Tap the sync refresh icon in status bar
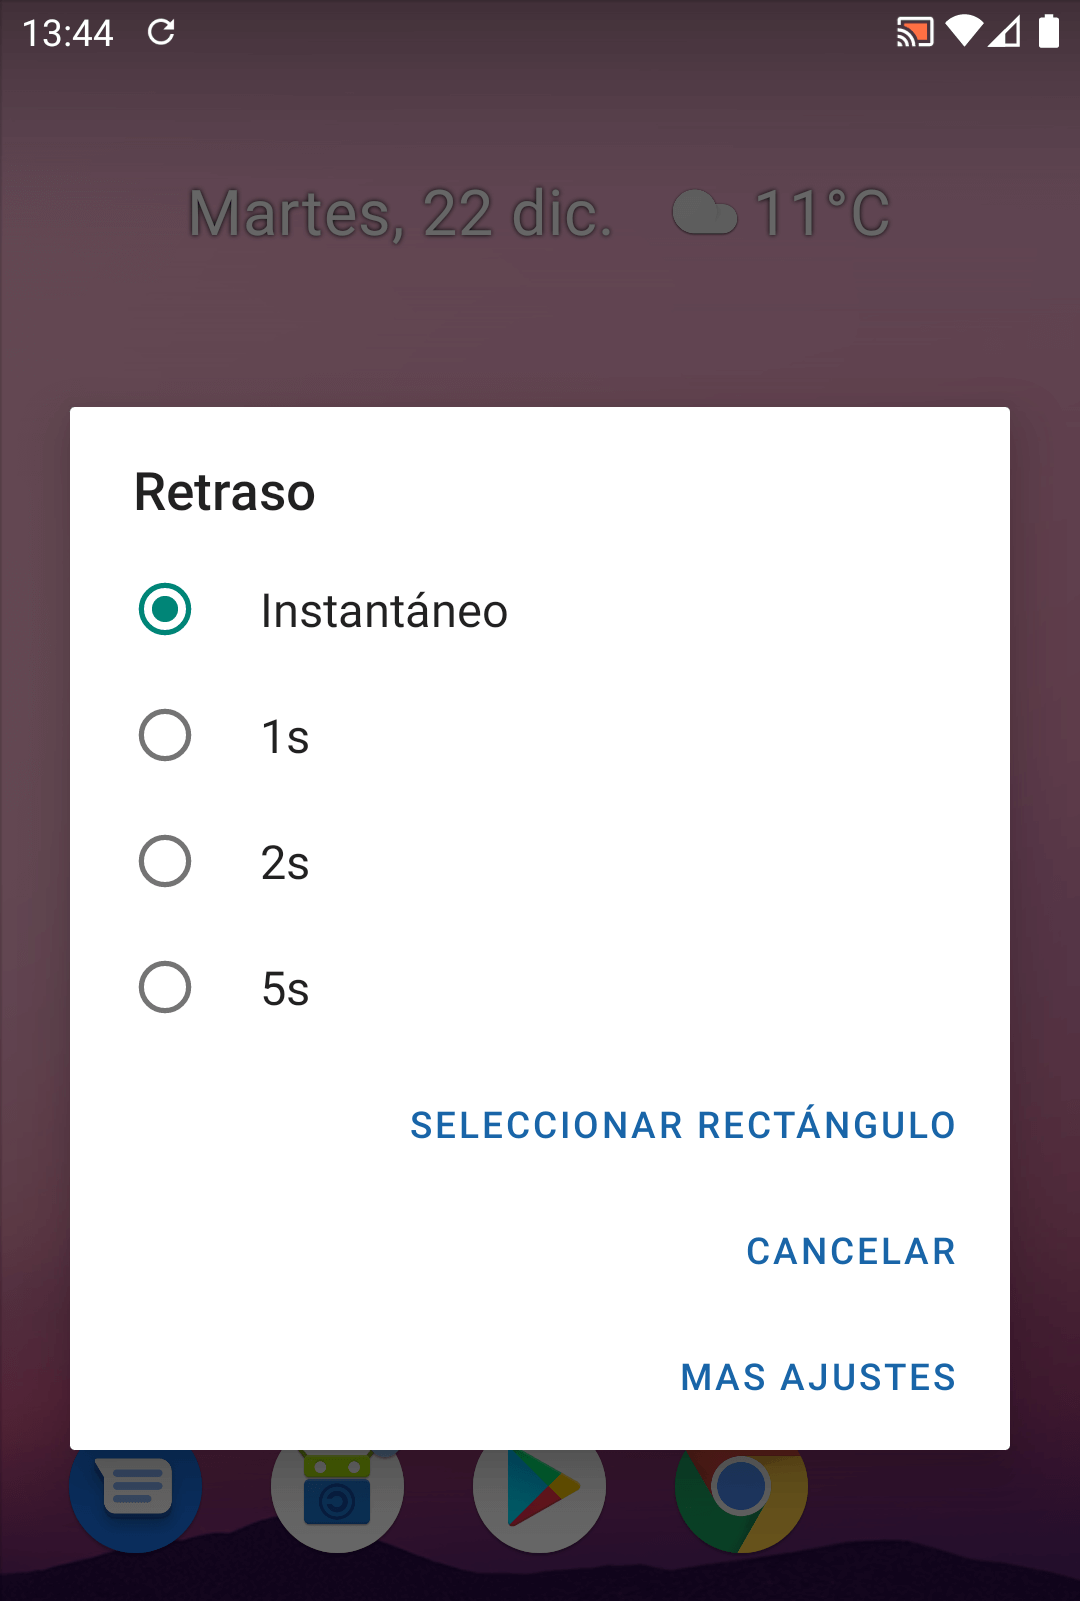The width and height of the screenshot is (1080, 1601). pos(161,32)
